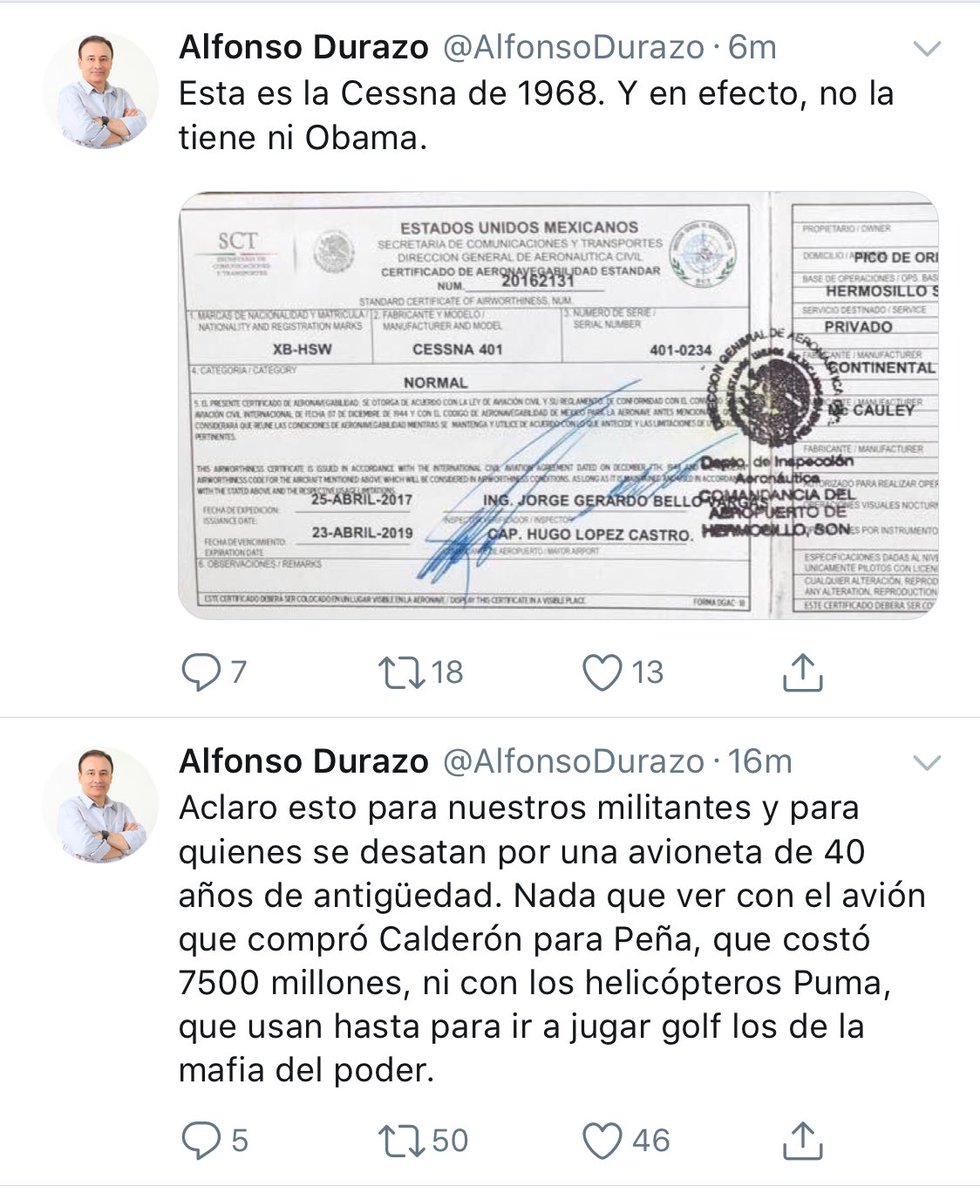980x1200 pixels.
Task: Open Alfonso Durazo name on first tweet
Action: pyautogui.click(x=304, y=46)
